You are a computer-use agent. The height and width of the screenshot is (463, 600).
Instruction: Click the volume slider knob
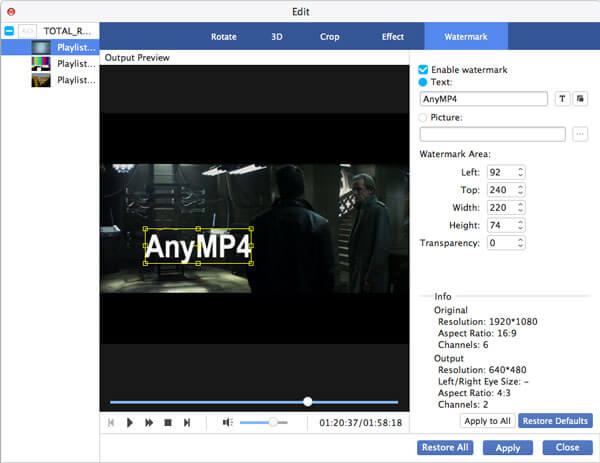pyautogui.click(x=273, y=422)
